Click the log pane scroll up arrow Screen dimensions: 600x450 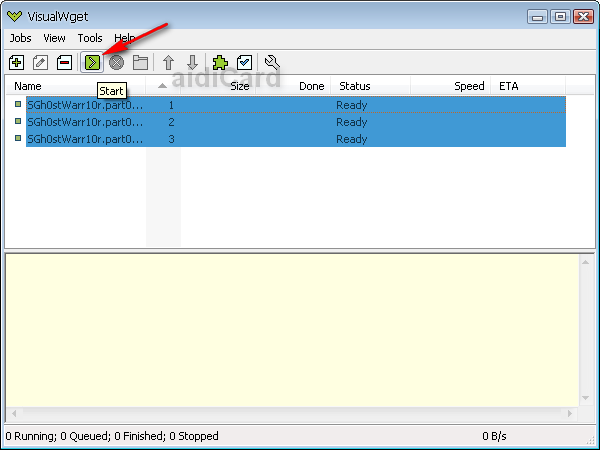[x=585, y=262]
